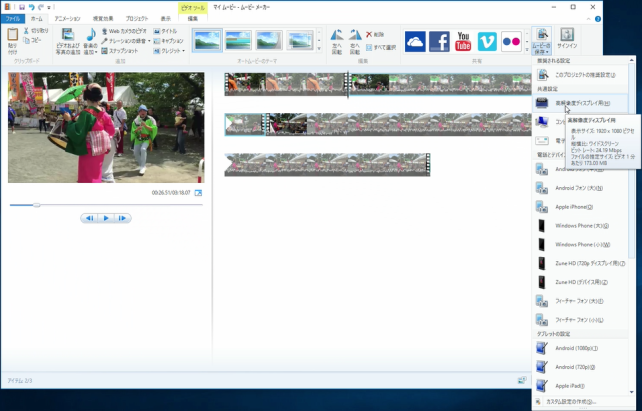The width and height of the screenshot is (642, 411).
Task: Switch to the アニメーション tab
Action: tap(68, 18)
